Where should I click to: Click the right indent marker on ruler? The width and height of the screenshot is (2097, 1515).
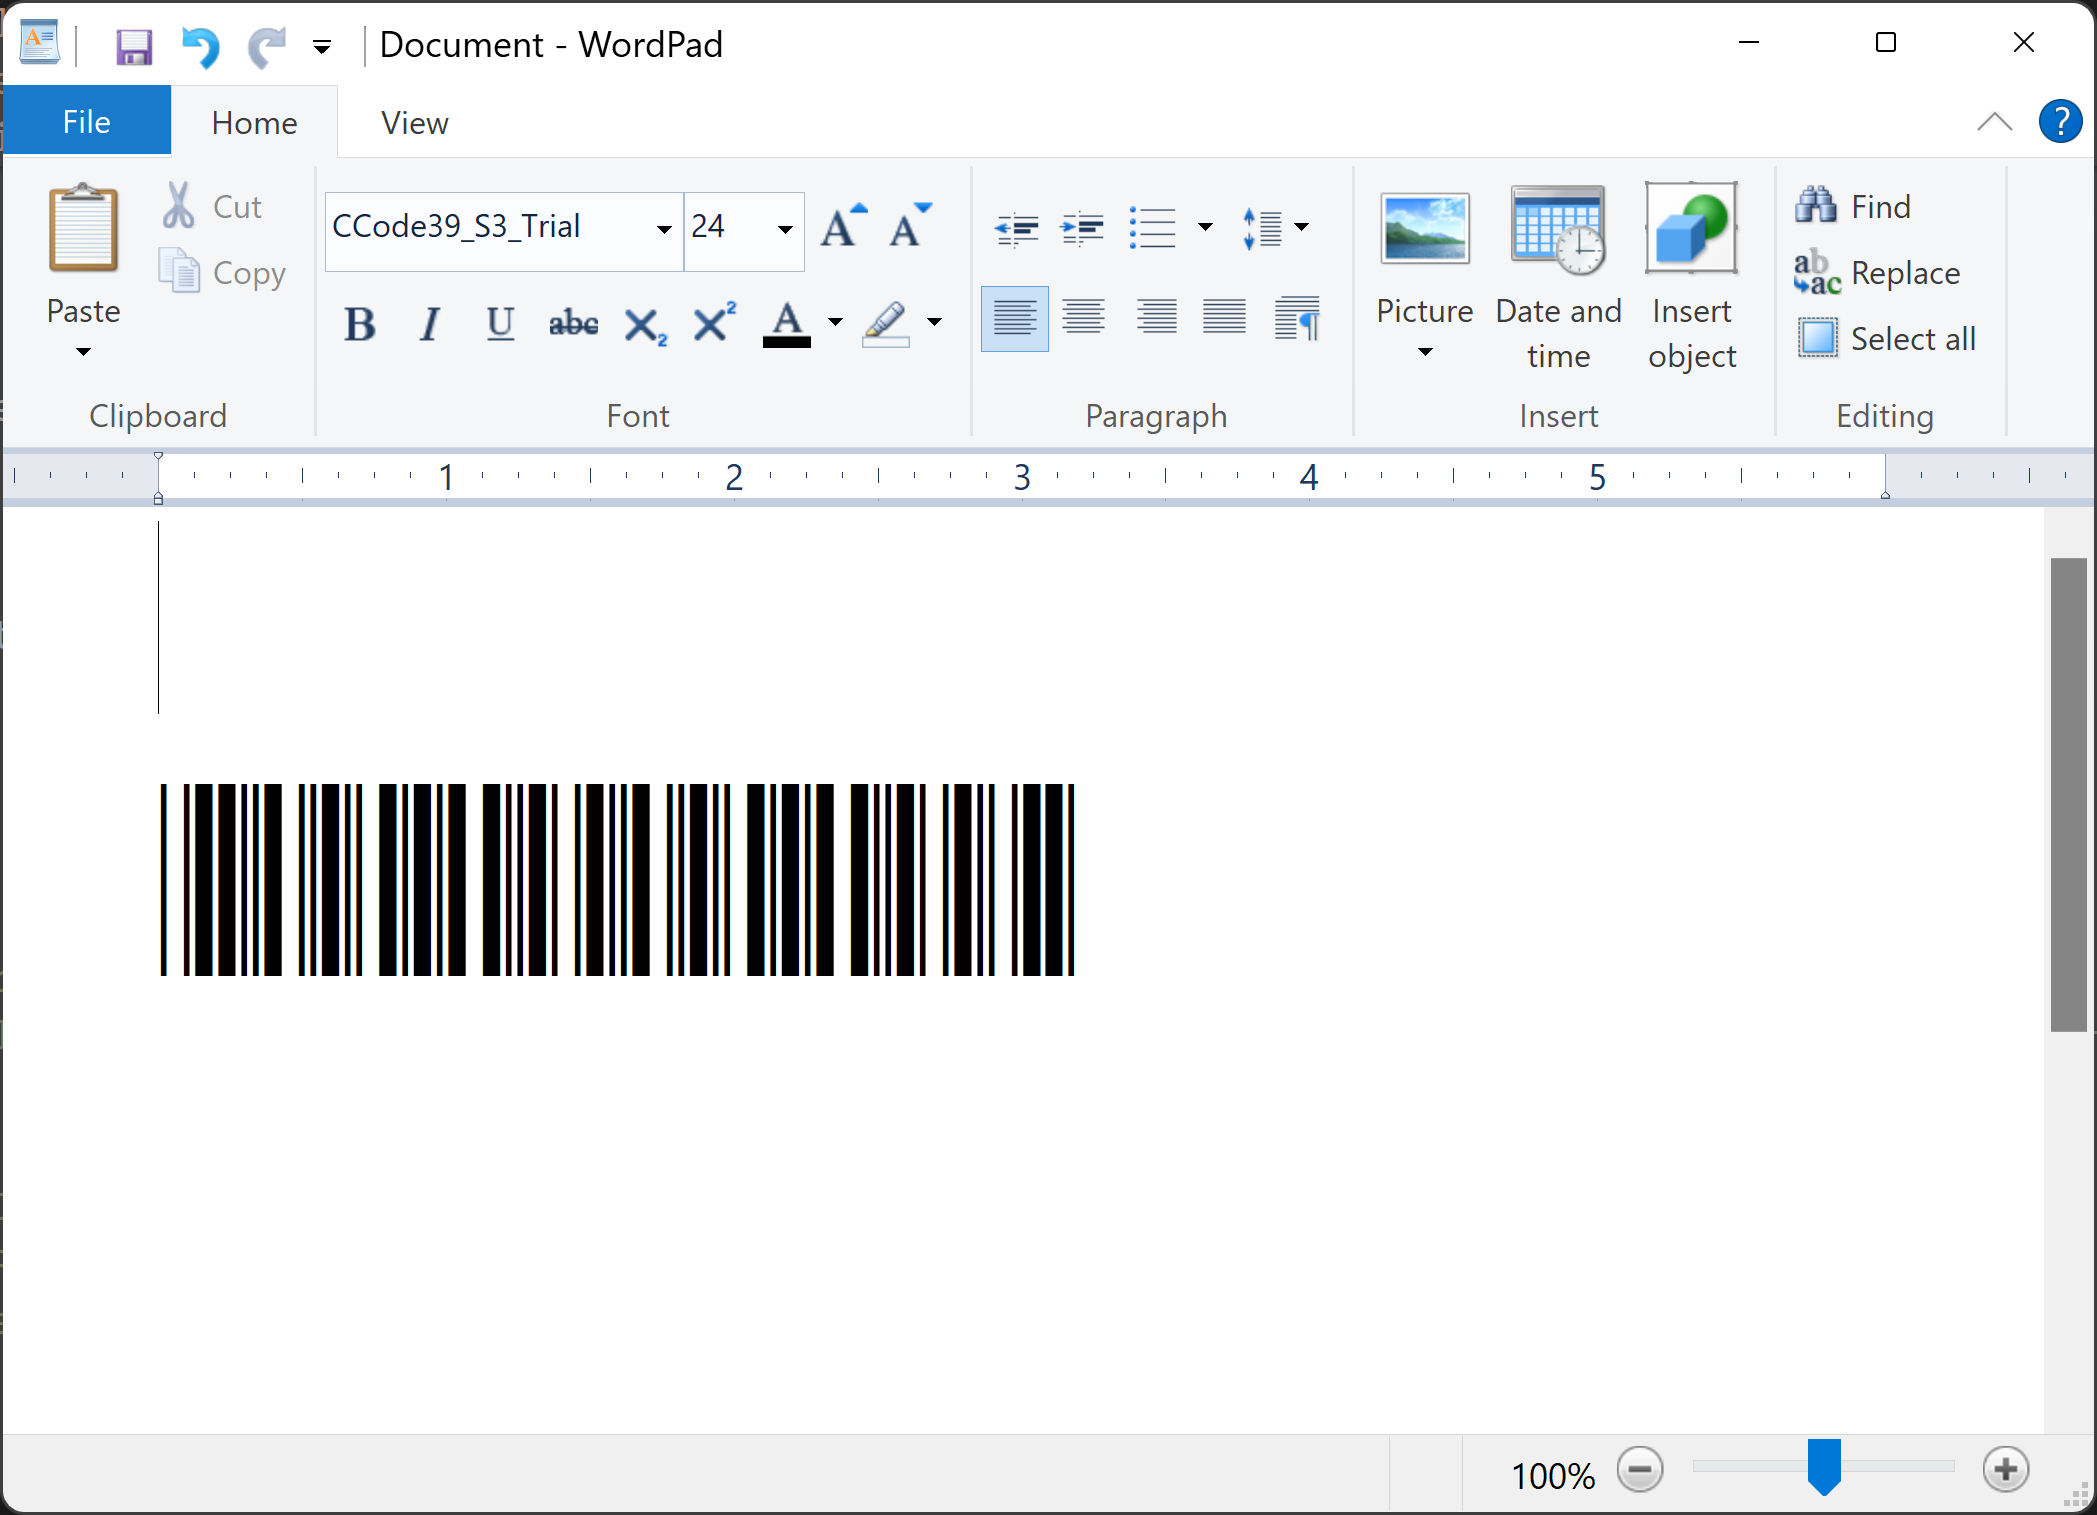click(x=1885, y=495)
